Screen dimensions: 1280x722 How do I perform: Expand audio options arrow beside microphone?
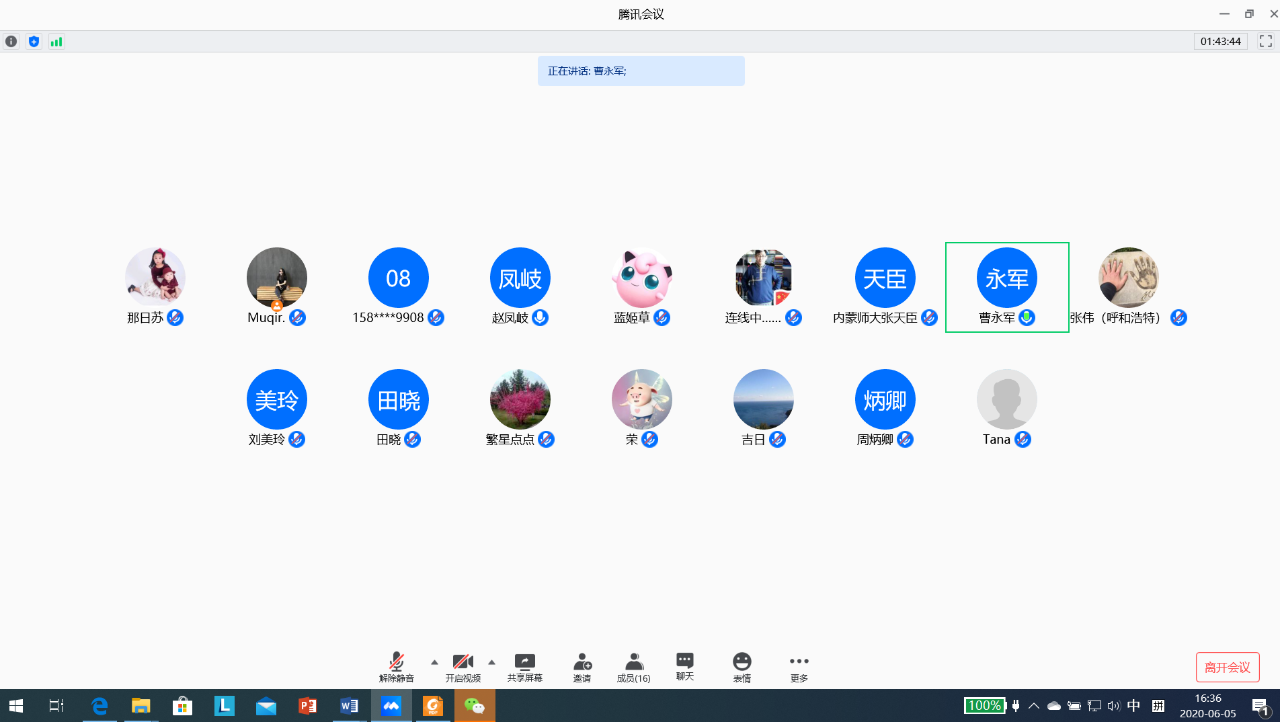(434, 662)
